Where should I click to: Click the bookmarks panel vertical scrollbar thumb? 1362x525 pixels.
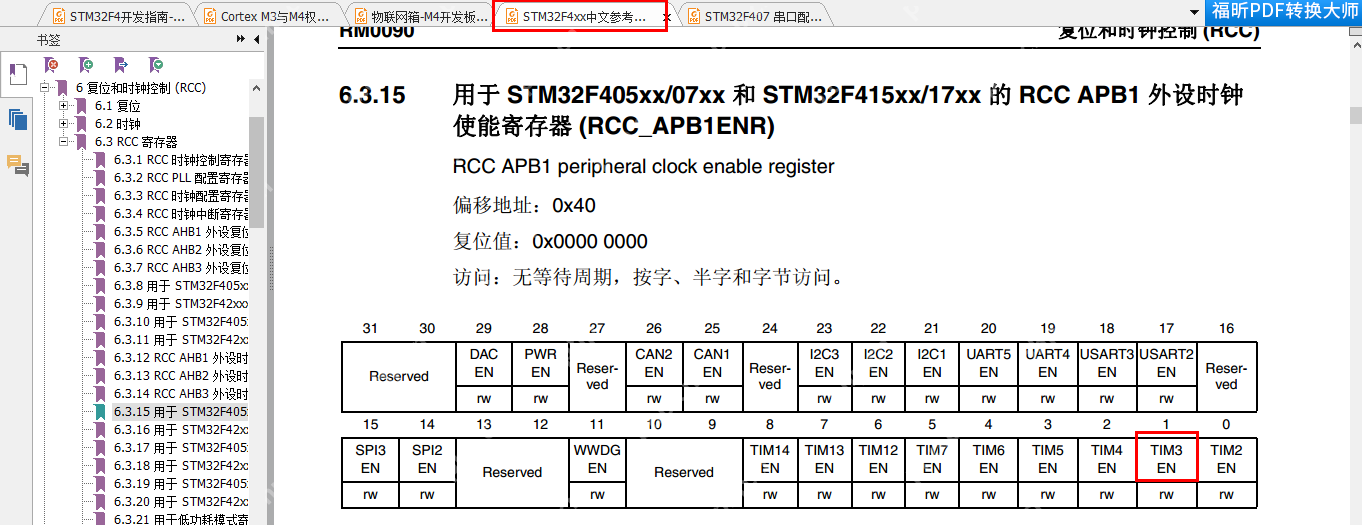pyautogui.click(x=256, y=172)
